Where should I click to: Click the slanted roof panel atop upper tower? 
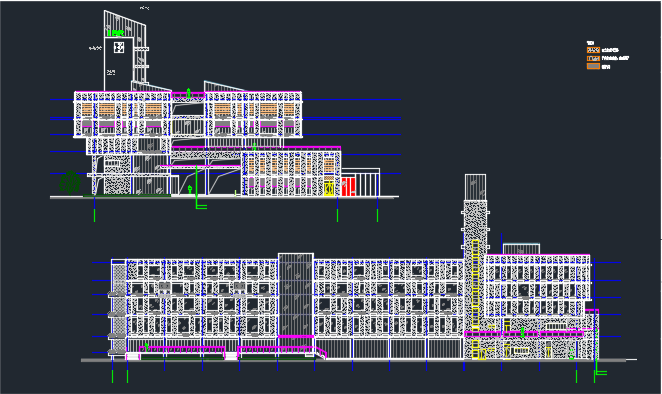(x=125, y=25)
